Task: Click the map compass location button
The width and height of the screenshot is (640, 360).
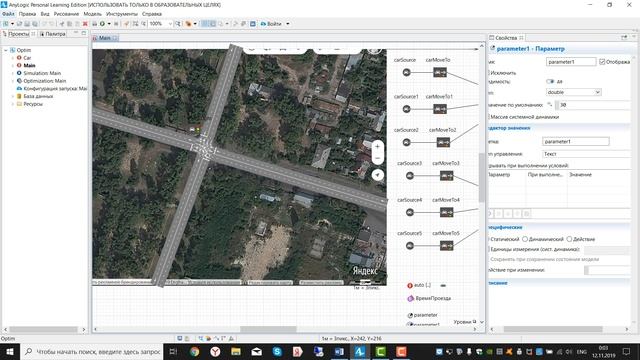Action: [x=378, y=175]
